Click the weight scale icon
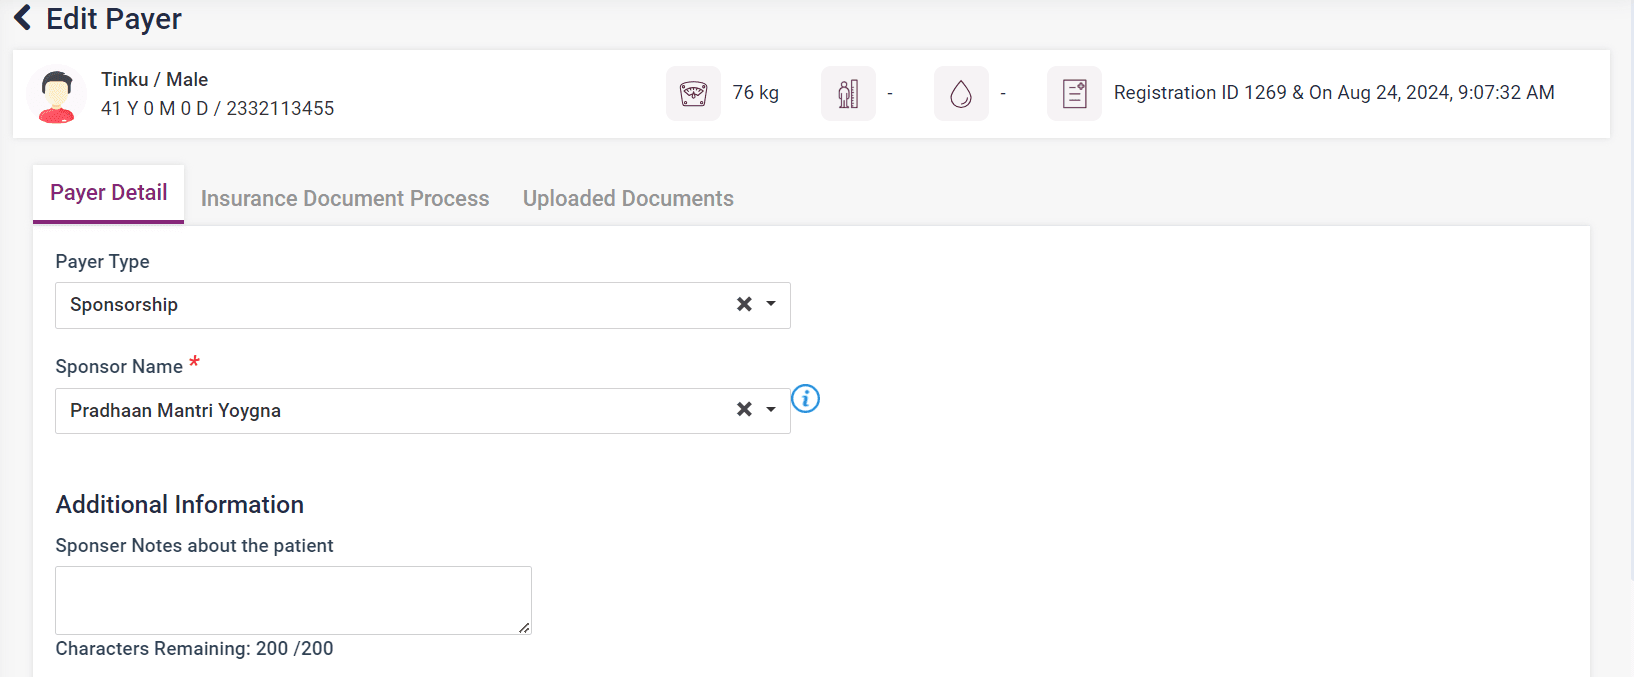Image resolution: width=1634 pixels, height=677 pixels. coord(693,94)
